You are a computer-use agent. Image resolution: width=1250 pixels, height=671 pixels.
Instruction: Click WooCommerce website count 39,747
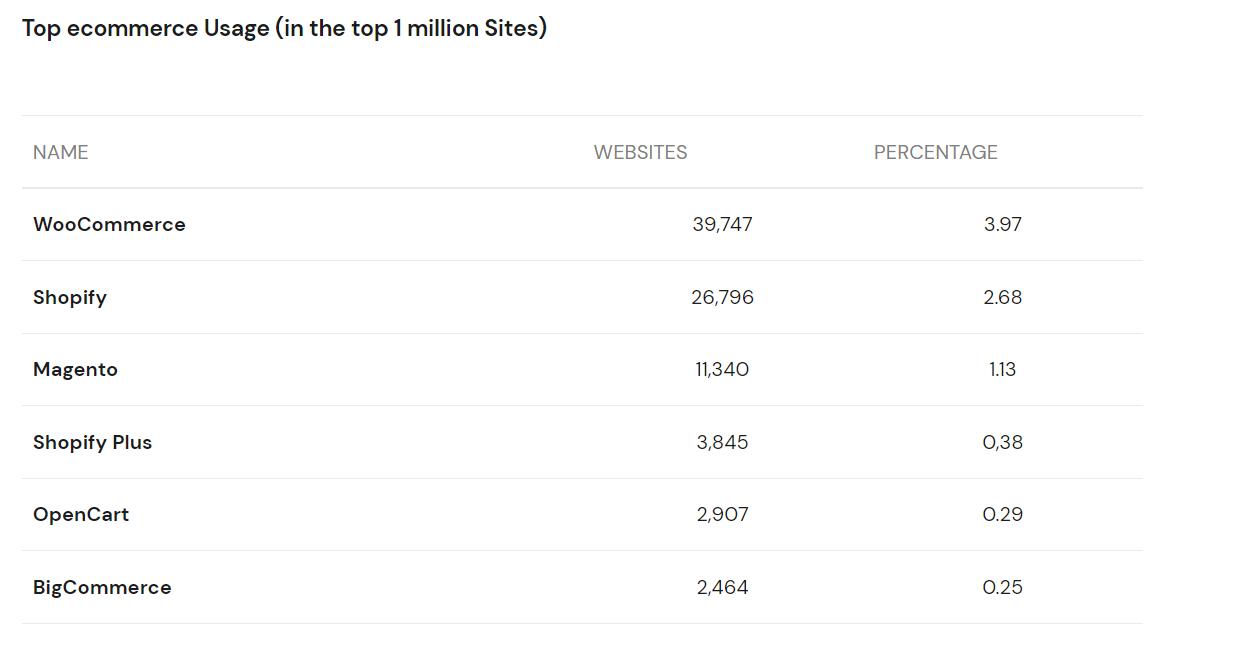pyautogui.click(x=722, y=224)
